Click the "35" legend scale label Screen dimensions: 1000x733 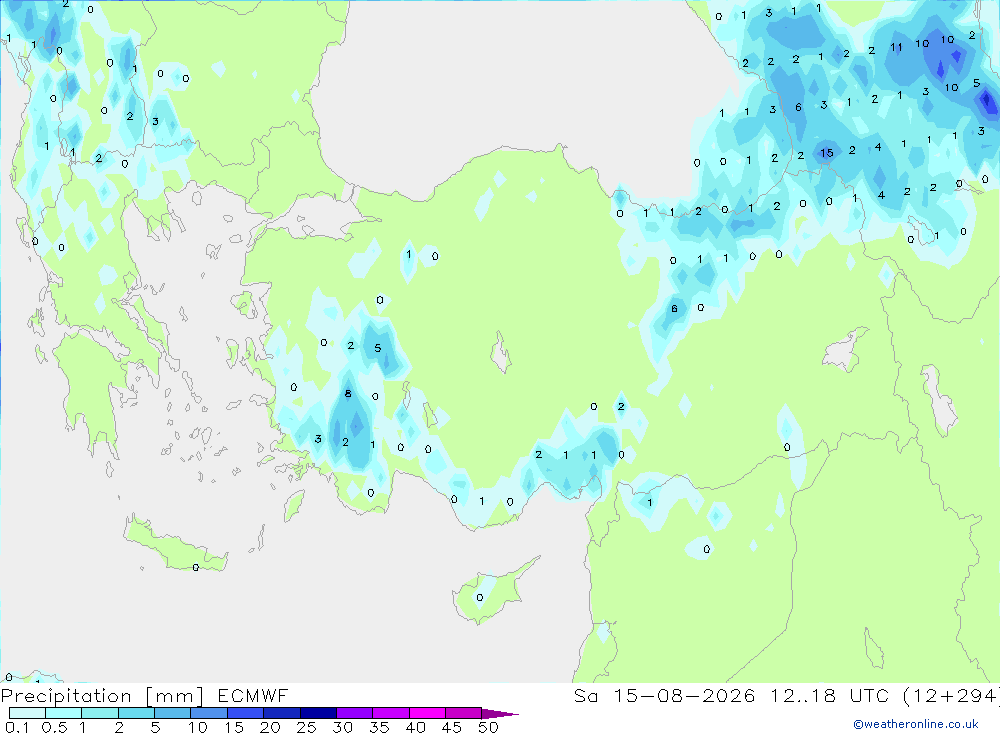coord(379,727)
